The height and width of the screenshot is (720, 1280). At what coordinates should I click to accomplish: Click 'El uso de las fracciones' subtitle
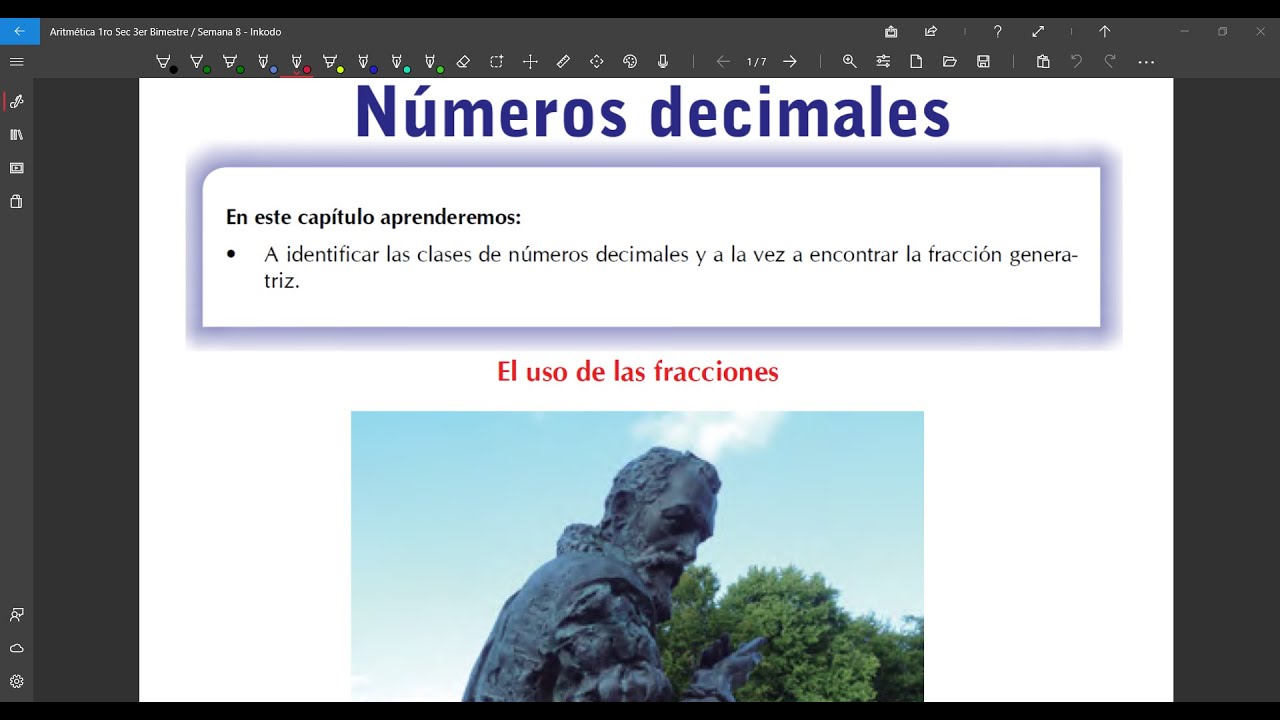[x=637, y=372]
